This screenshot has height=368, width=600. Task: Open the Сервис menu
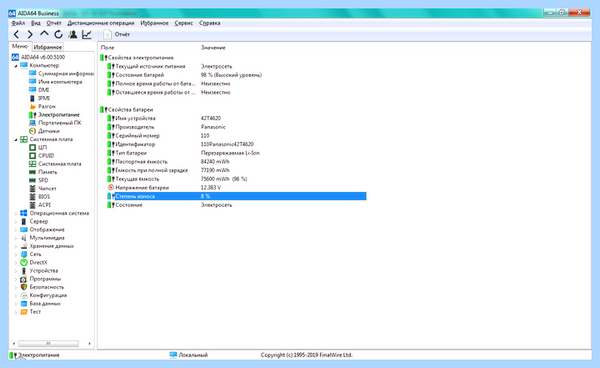click(184, 23)
